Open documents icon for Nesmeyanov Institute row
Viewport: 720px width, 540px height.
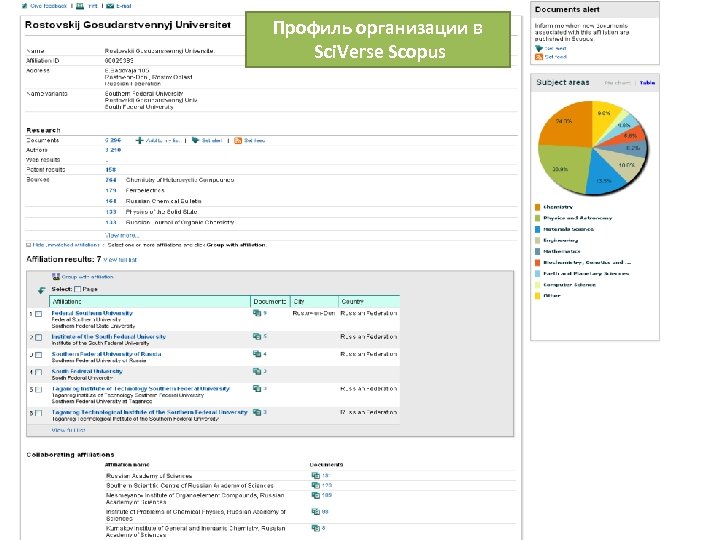click(x=315, y=495)
